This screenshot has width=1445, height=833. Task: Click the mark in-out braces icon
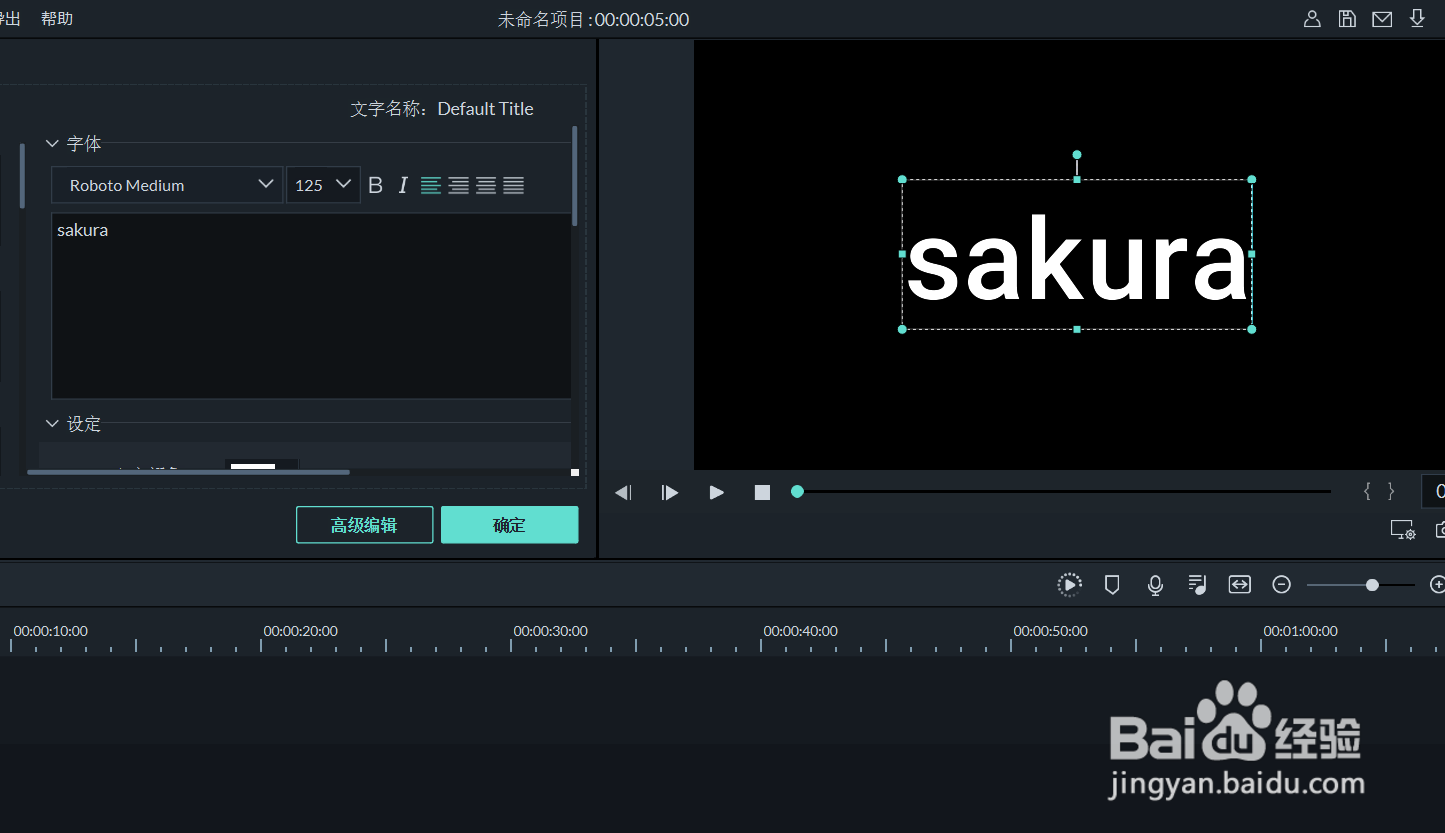pyautogui.click(x=1379, y=491)
